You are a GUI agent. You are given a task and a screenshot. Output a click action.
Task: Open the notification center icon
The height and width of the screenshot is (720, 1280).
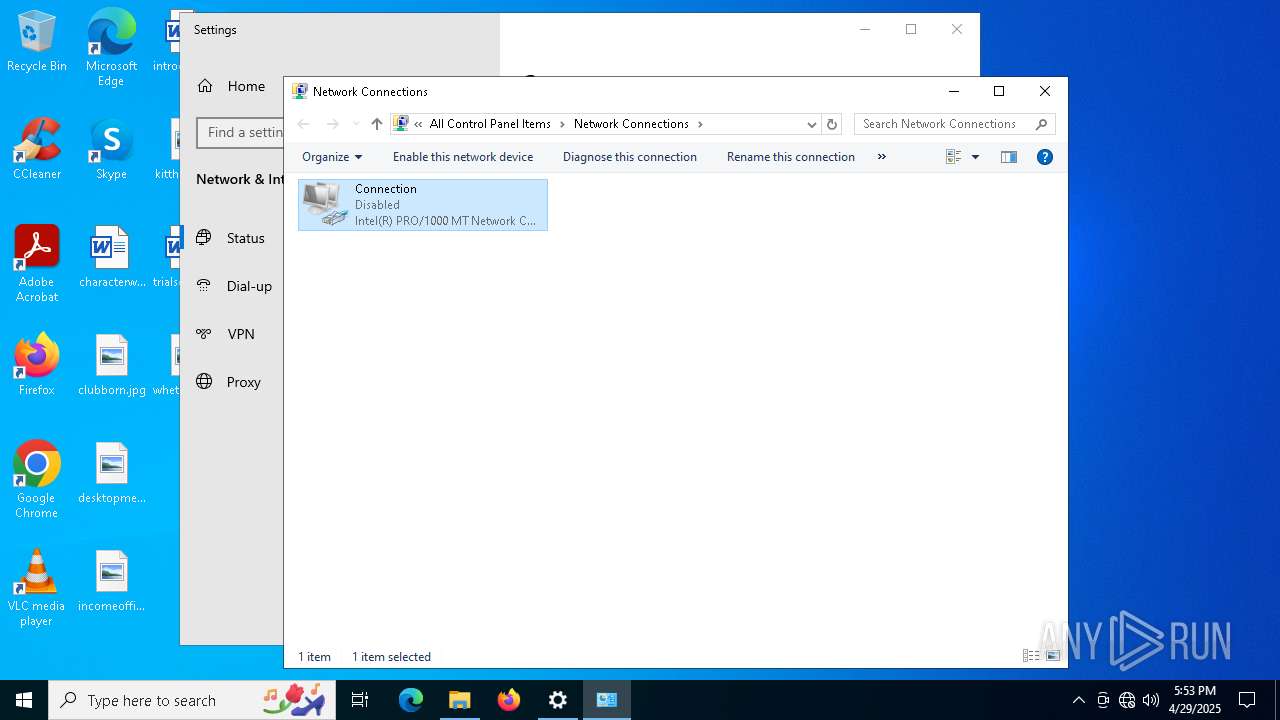click(1247, 700)
